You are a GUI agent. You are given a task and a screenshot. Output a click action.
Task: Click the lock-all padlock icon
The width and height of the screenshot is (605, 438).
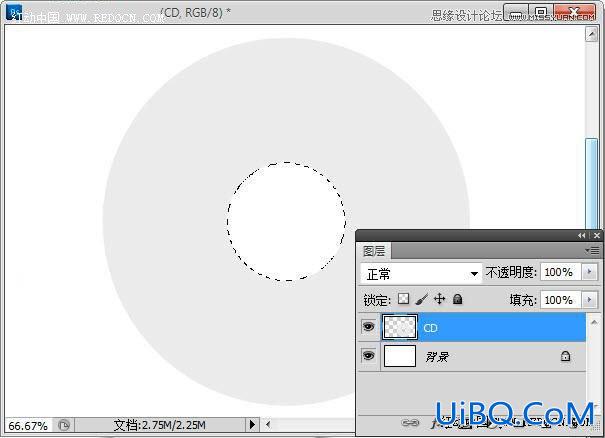(458, 299)
